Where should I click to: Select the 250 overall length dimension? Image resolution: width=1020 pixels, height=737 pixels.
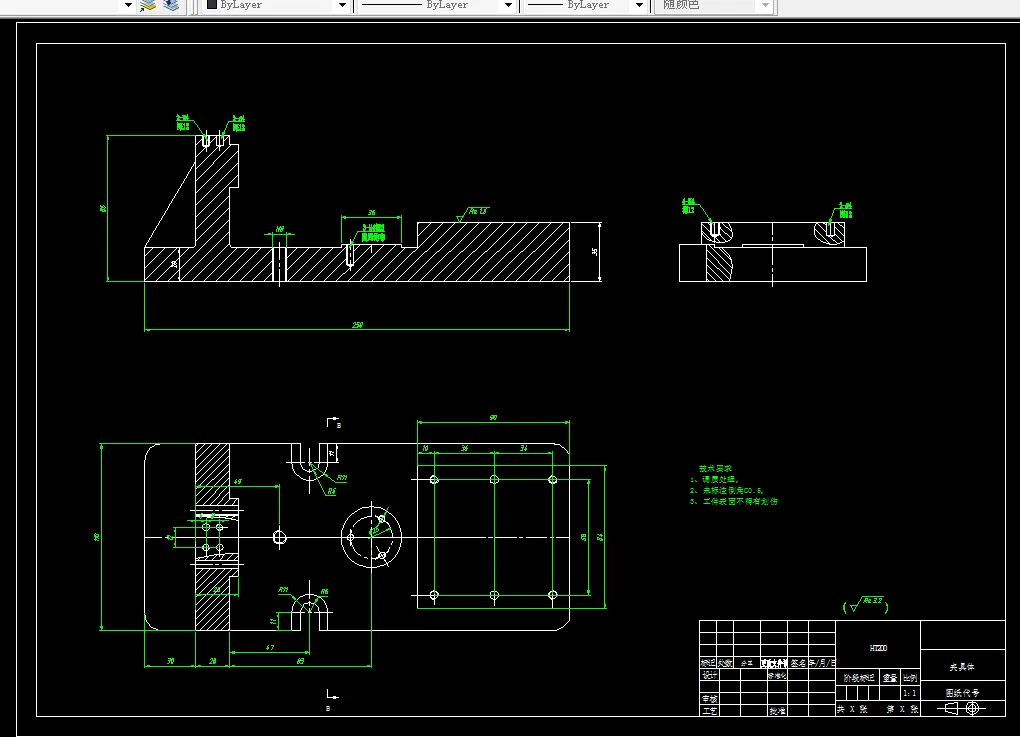click(x=357, y=325)
